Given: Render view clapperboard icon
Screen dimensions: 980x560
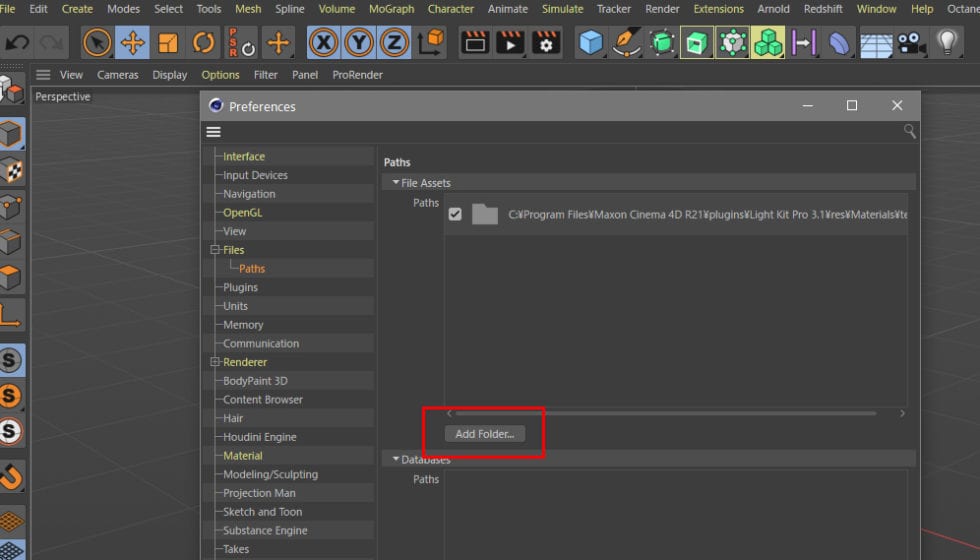Looking at the screenshot, I should (475, 43).
